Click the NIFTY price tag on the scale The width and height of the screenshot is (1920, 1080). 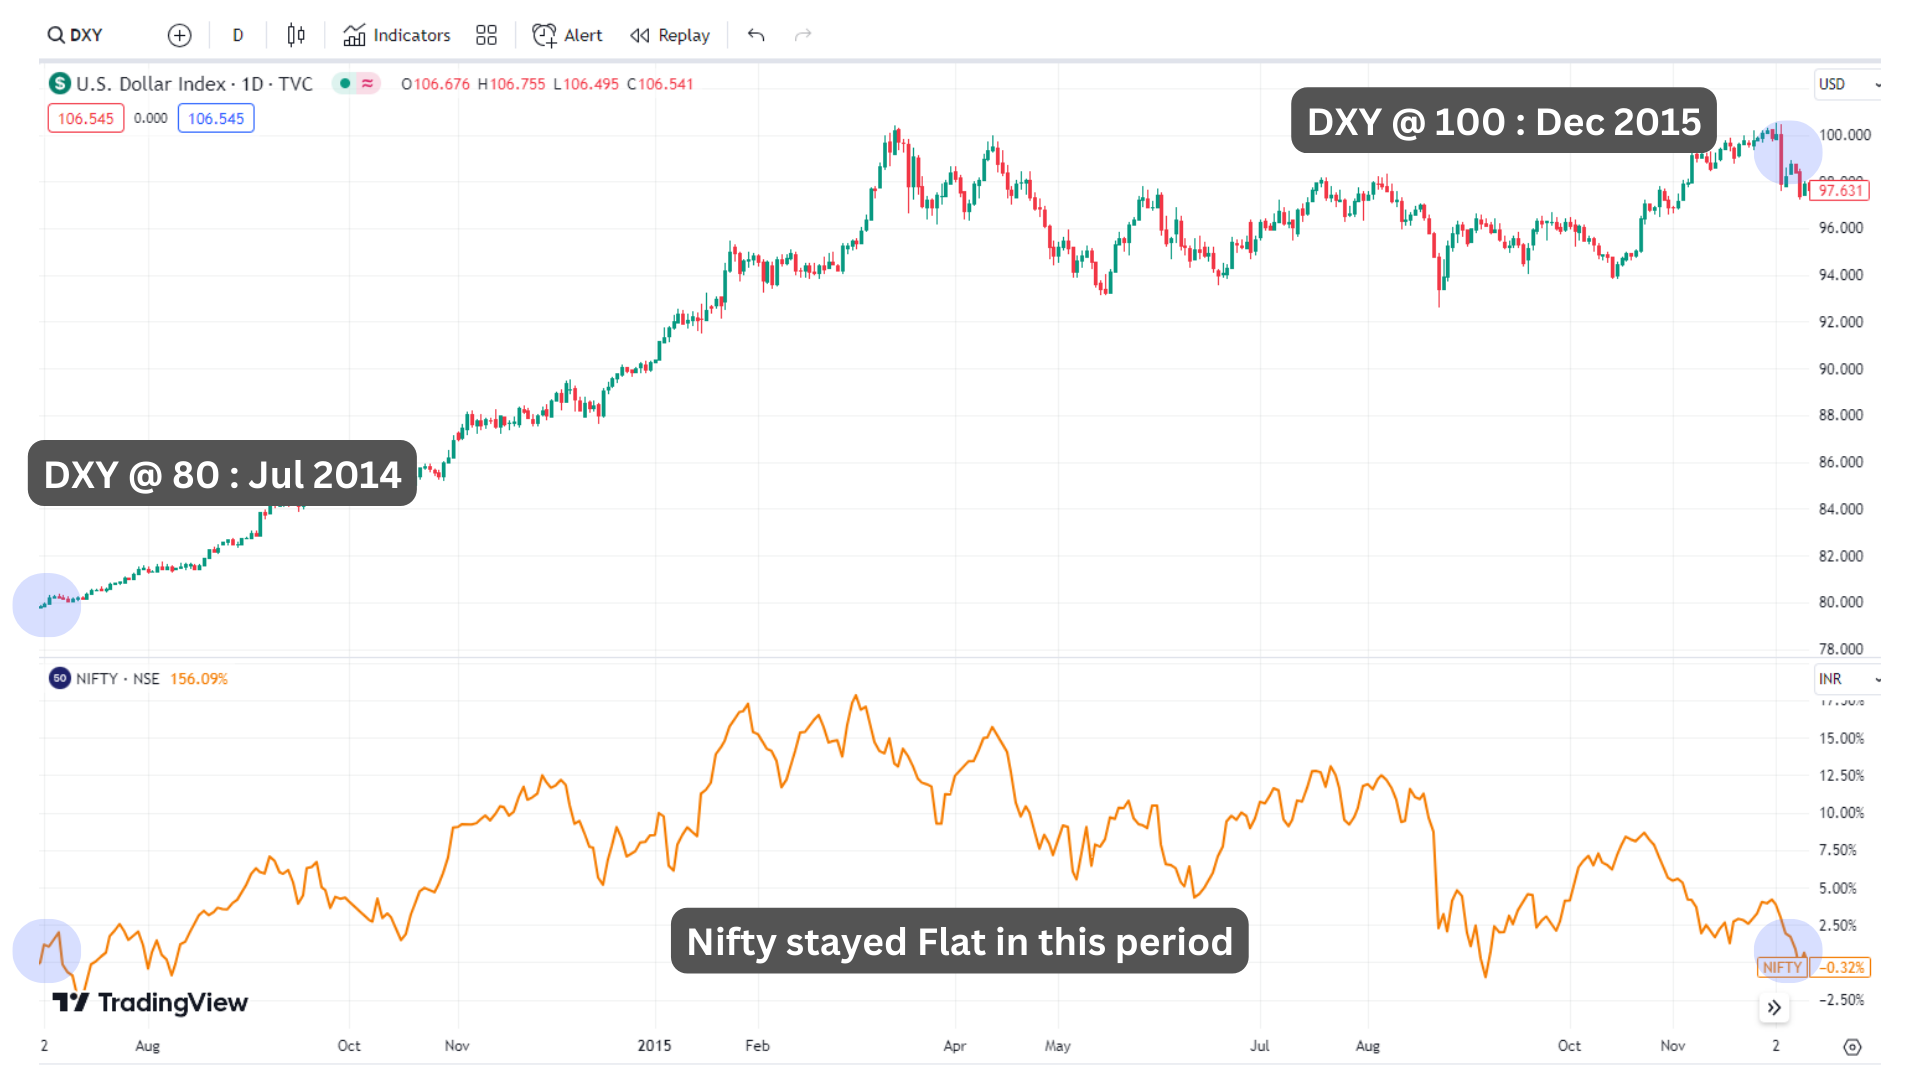1783,967
